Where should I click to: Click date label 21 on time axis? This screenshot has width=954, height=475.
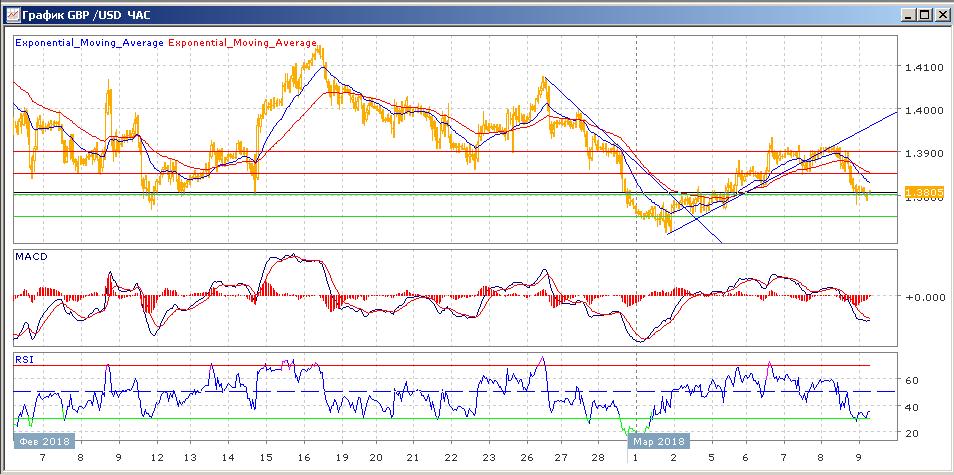click(x=414, y=457)
